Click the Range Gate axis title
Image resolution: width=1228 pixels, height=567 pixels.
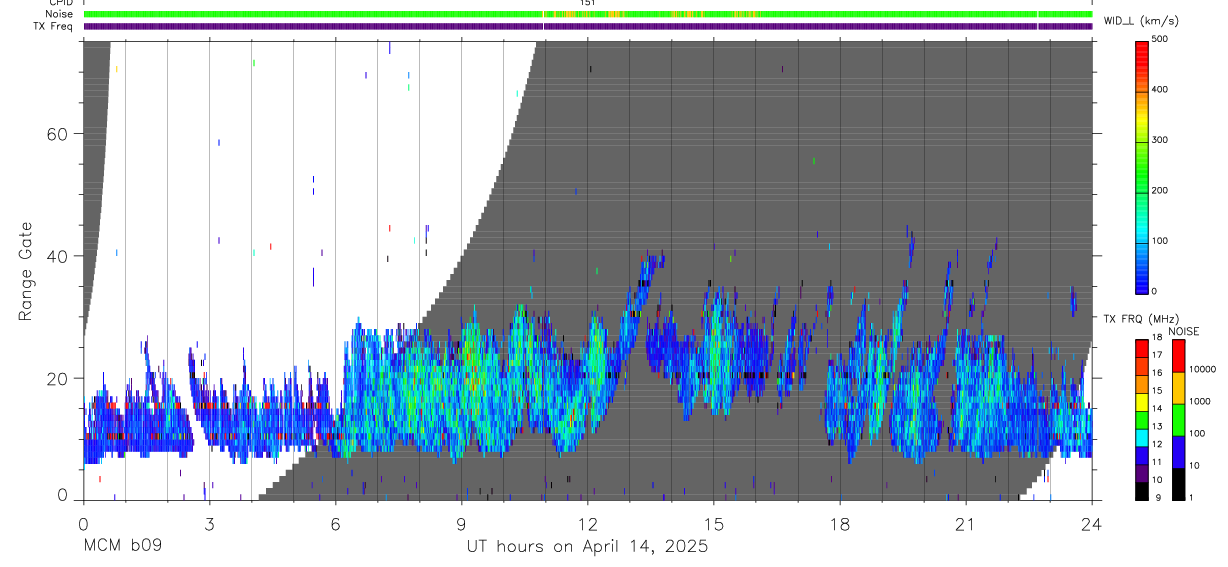point(26,271)
